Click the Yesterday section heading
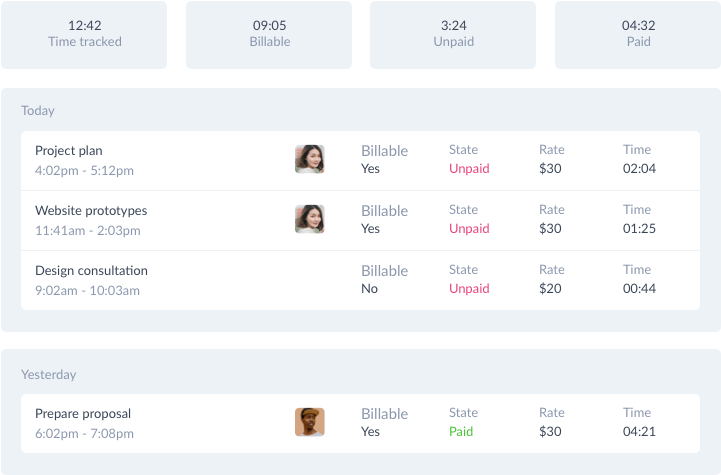 coord(49,375)
